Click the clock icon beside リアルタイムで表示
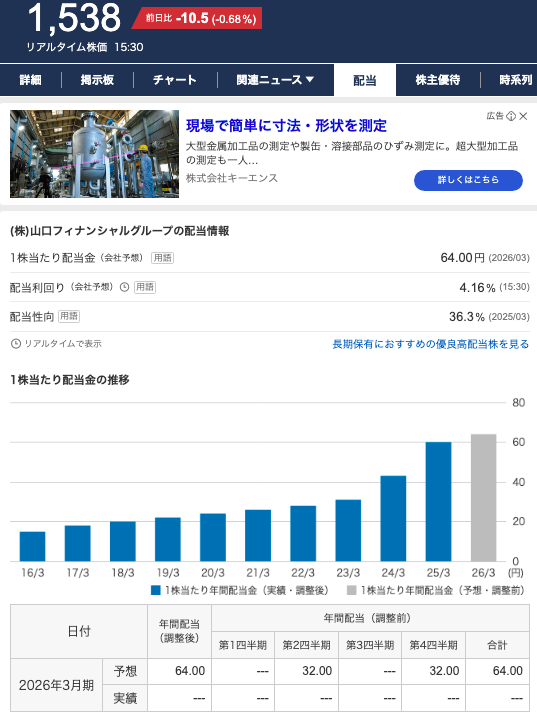The height and width of the screenshot is (717, 537). pos(16,344)
